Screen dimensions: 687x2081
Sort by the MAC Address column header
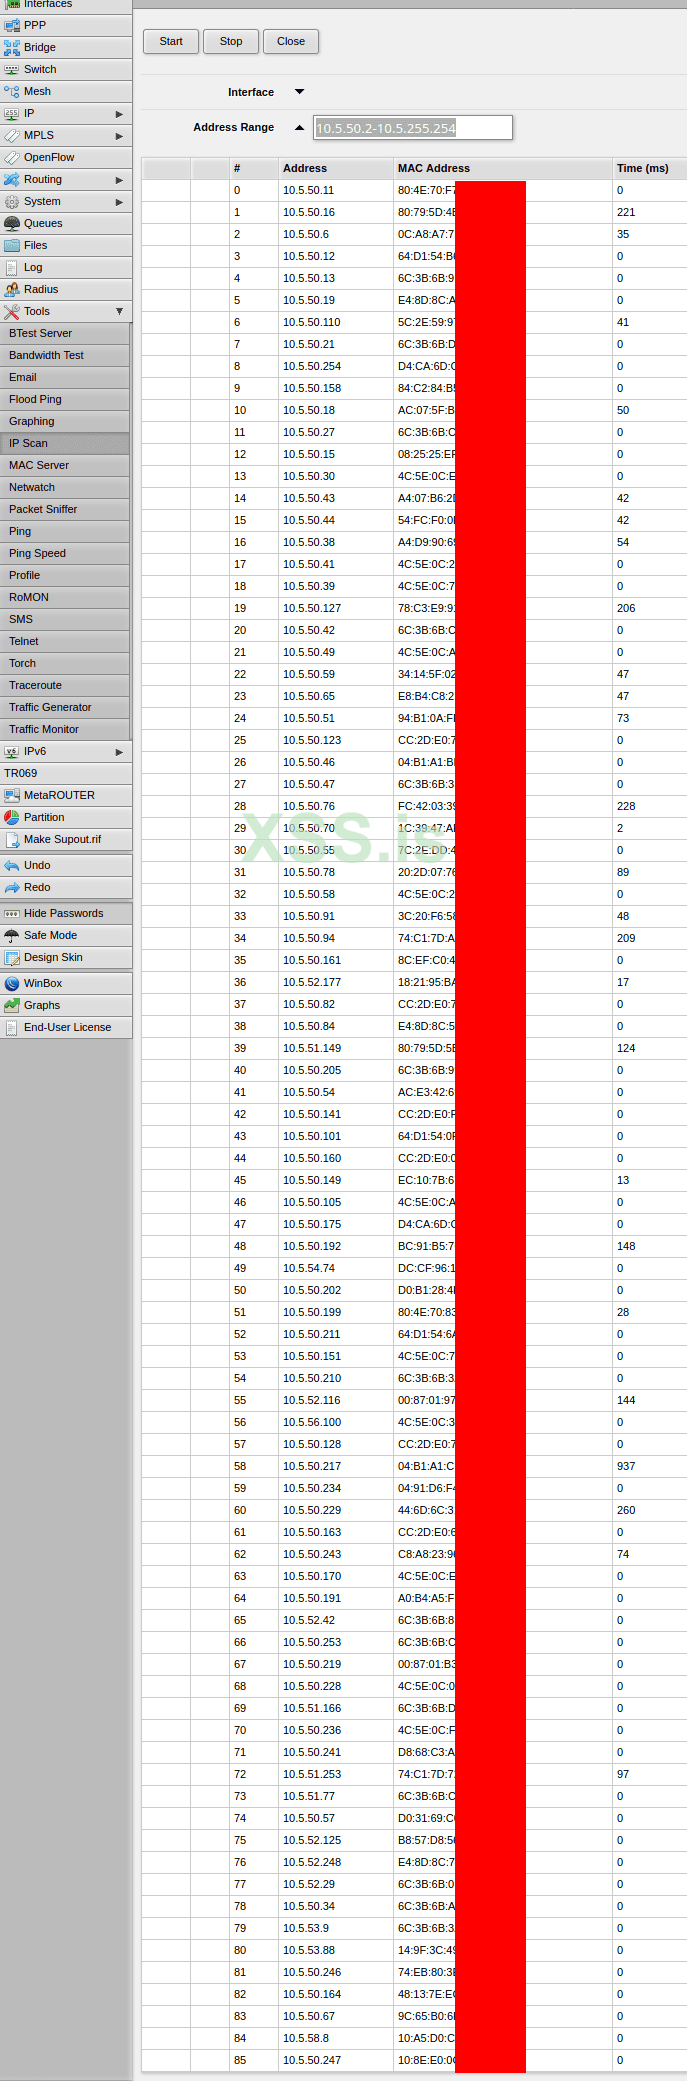tap(503, 168)
